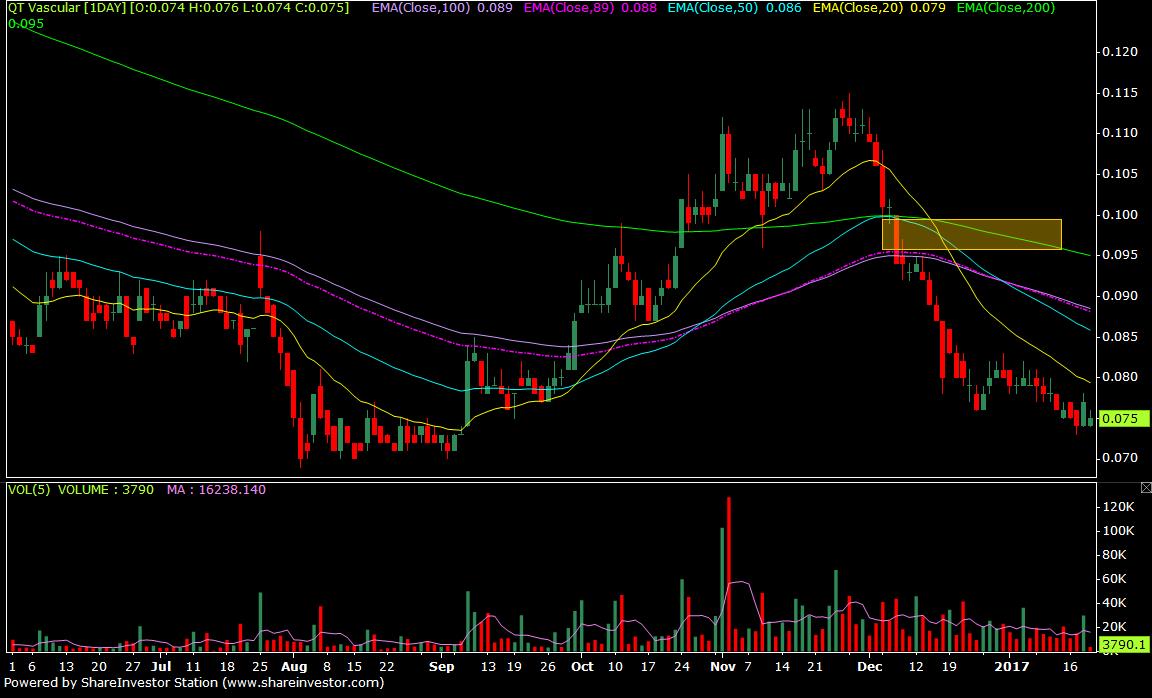Click the "QT Vascular [1DAY]" chart title
This screenshot has width=1152, height=698.
click(x=67, y=8)
